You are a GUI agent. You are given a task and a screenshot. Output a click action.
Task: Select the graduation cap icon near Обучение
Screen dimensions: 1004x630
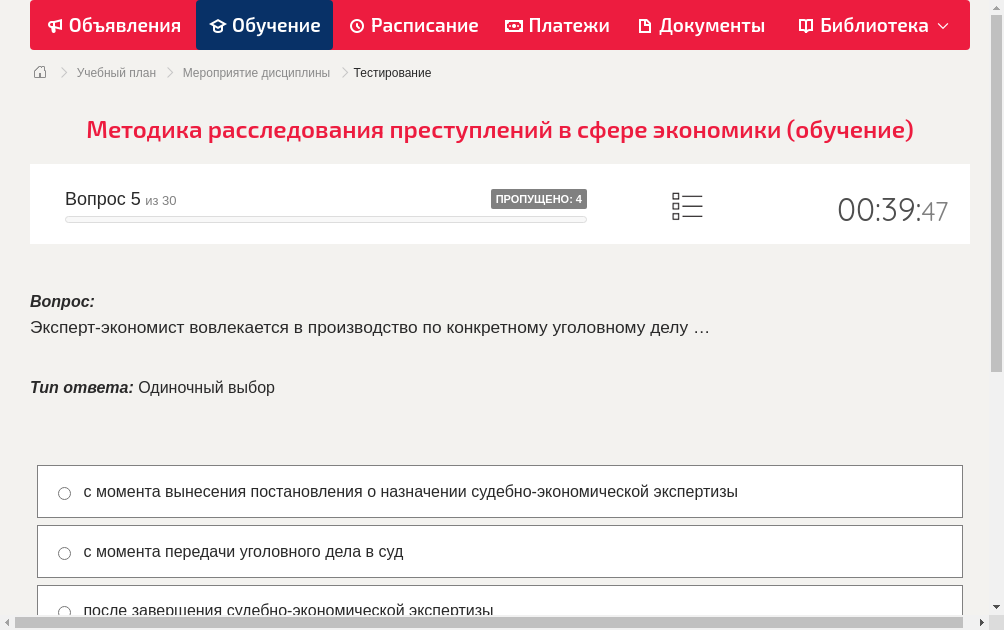point(217,25)
